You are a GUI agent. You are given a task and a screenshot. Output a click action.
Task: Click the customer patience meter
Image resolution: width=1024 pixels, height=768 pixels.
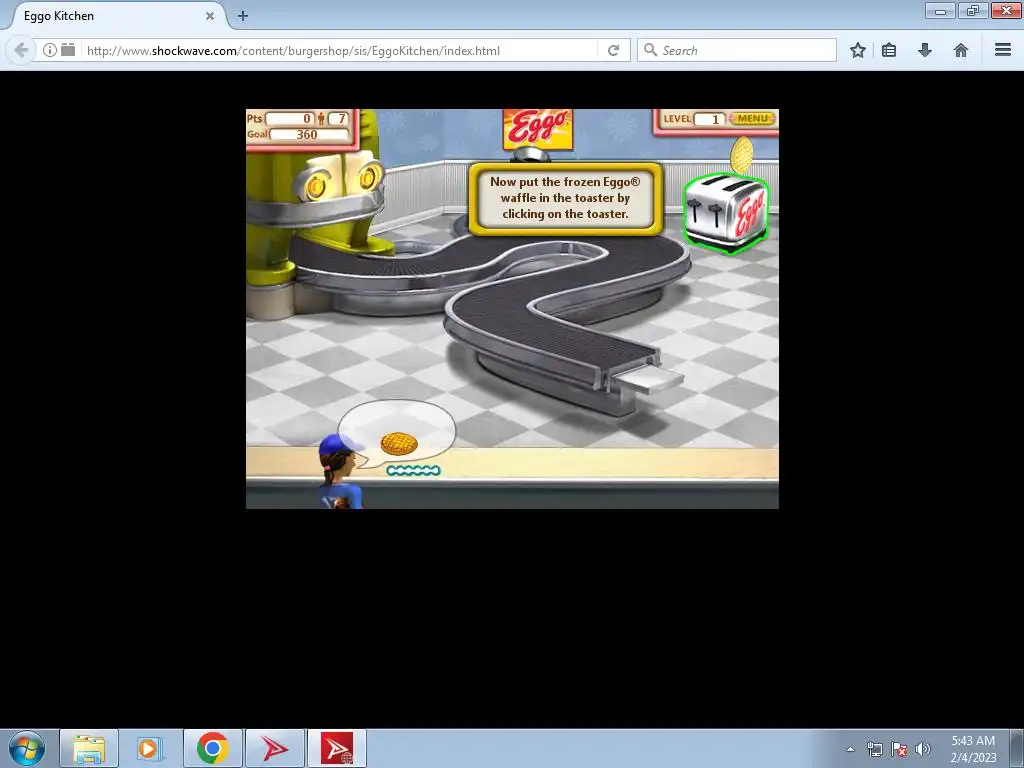tap(413, 470)
